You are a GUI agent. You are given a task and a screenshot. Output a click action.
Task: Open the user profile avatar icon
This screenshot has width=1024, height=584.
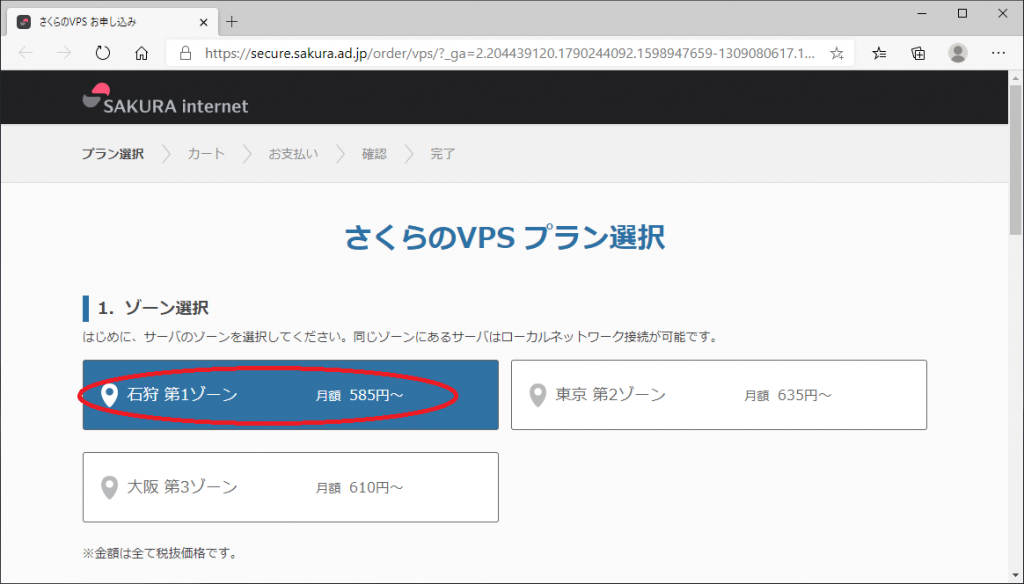(x=958, y=53)
